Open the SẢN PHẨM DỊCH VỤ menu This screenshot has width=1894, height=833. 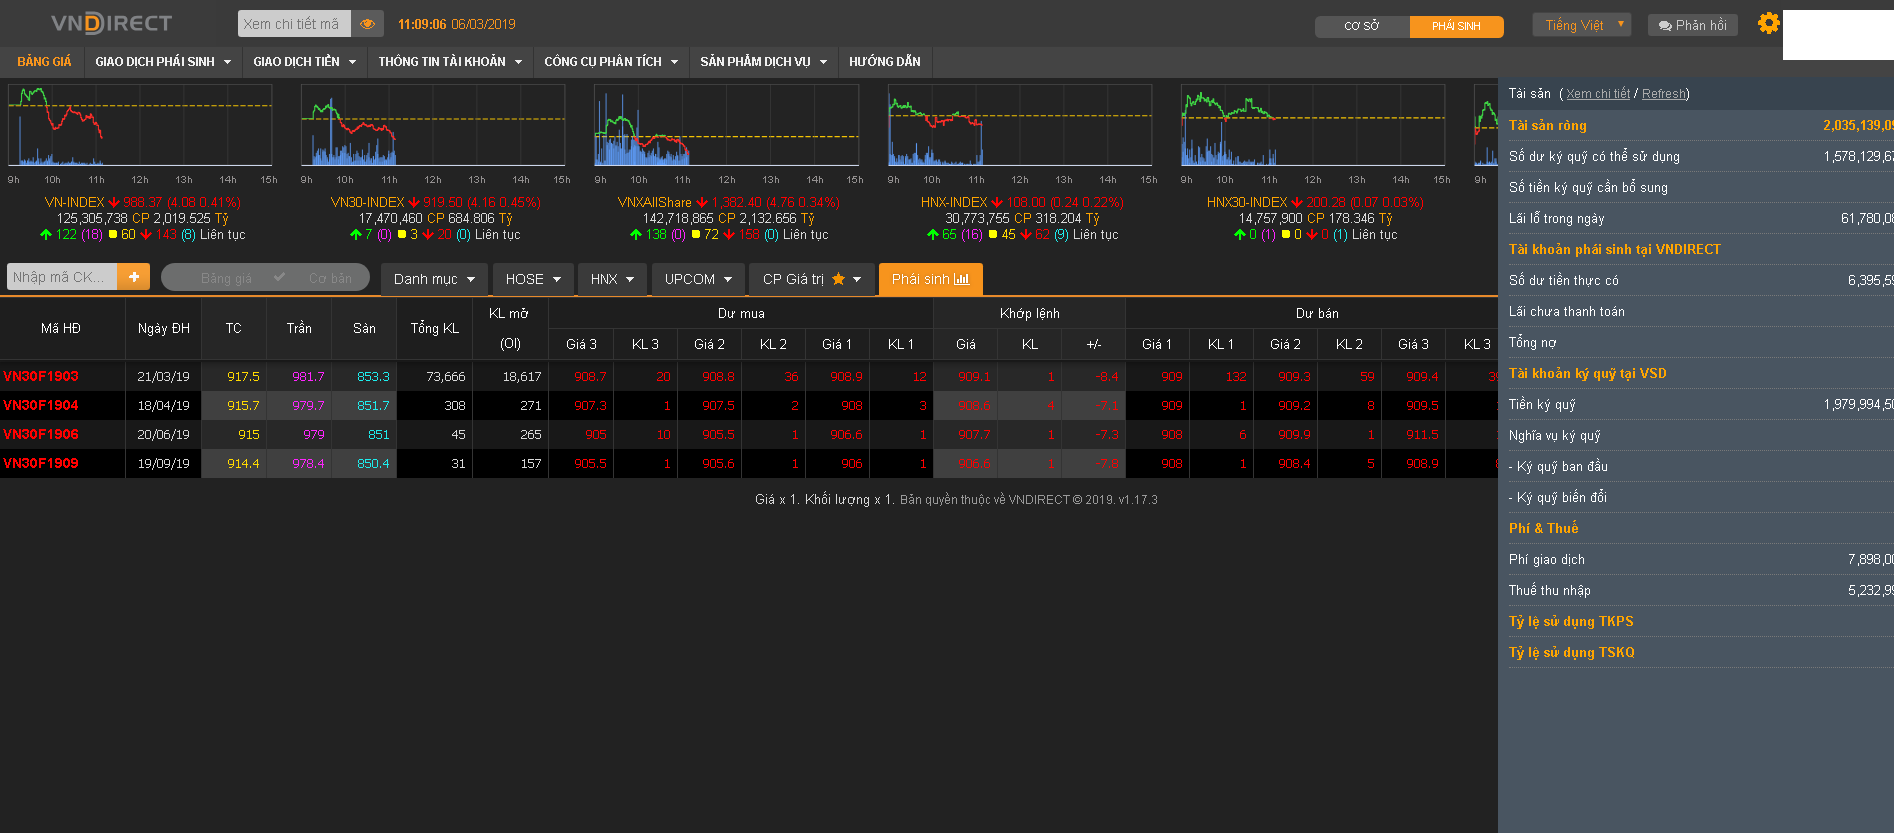pyautogui.click(x=763, y=62)
